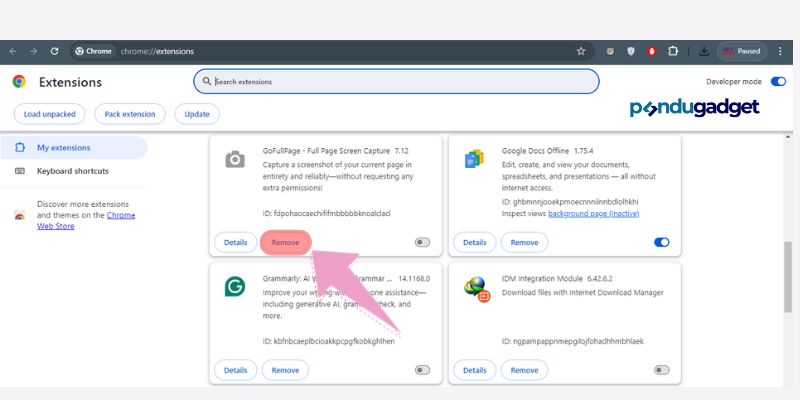Enable the Grammarly extension toggle
The image size is (800, 400).
(422, 370)
